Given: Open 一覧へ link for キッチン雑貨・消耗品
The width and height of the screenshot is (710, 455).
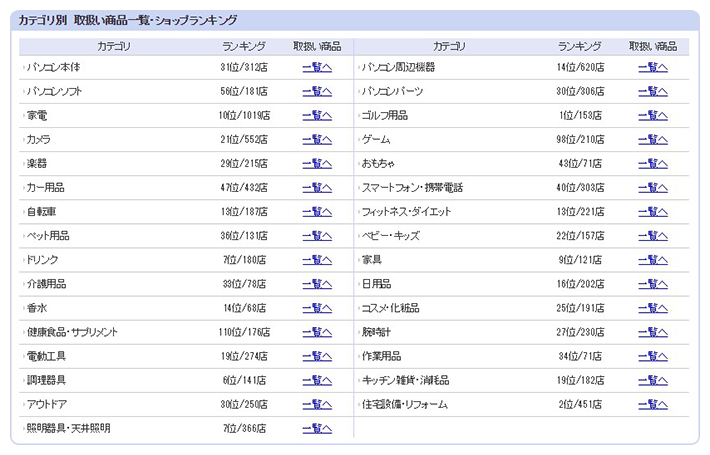Looking at the screenshot, I should point(653,380).
